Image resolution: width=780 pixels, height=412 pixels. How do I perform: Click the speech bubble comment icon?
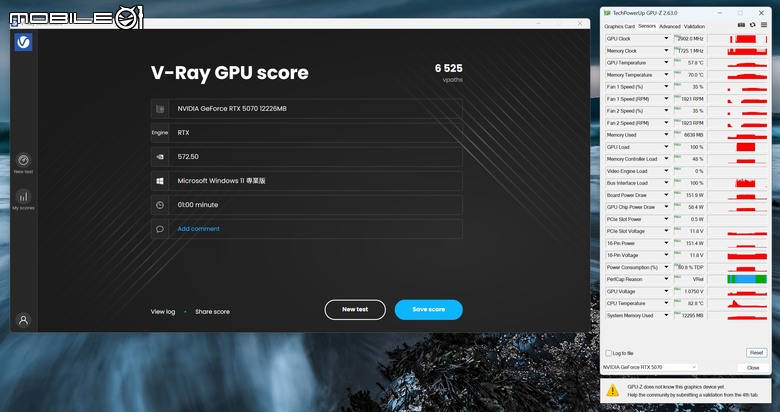[x=160, y=229]
